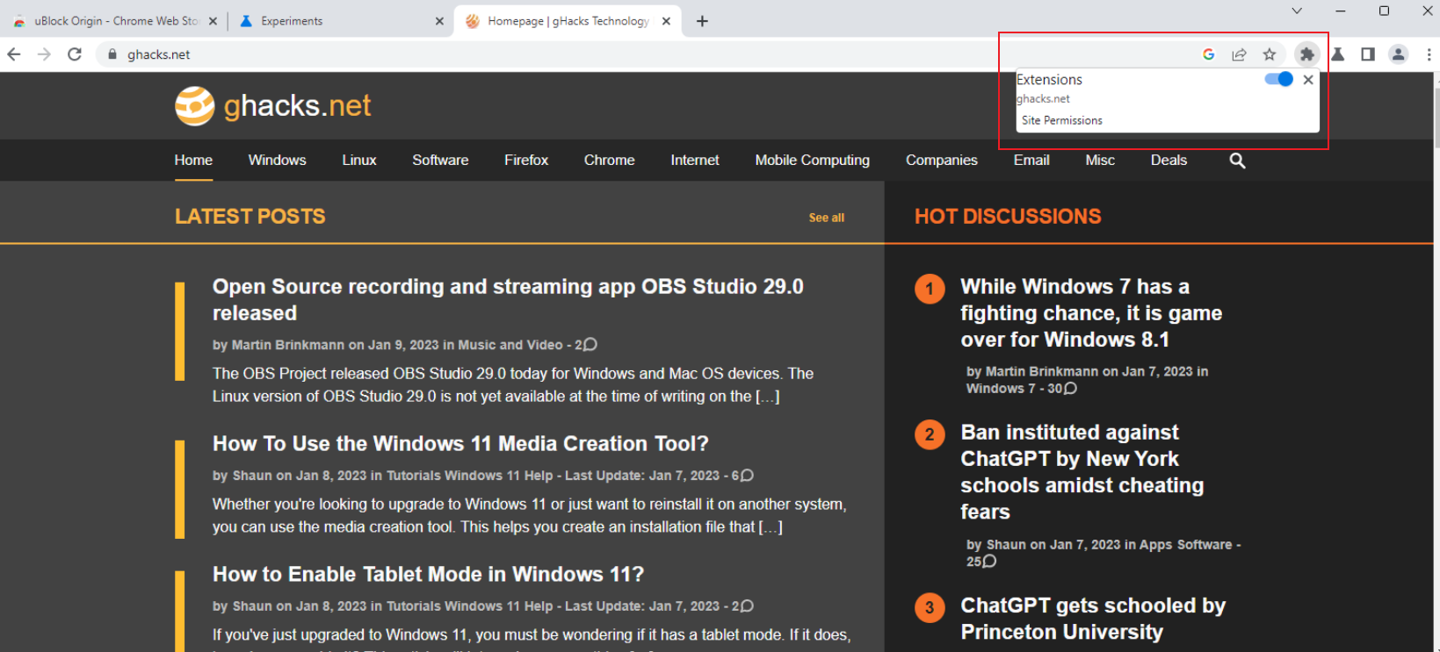The height and width of the screenshot is (652, 1440).
Task: Click the Extensions puzzle piece icon
Action: coord(1306,54)
